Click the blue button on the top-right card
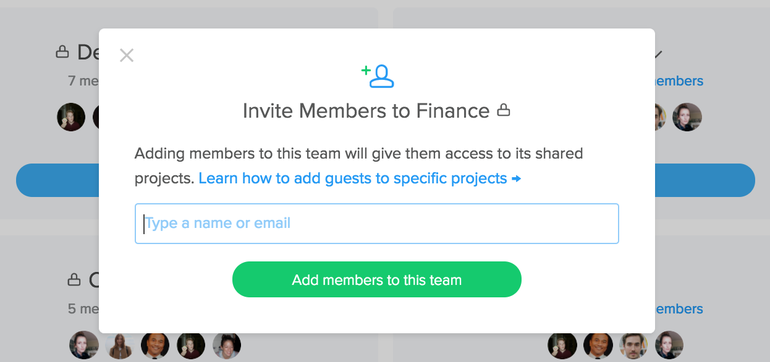Screen dimensions: 770x362 pos(705,180)
